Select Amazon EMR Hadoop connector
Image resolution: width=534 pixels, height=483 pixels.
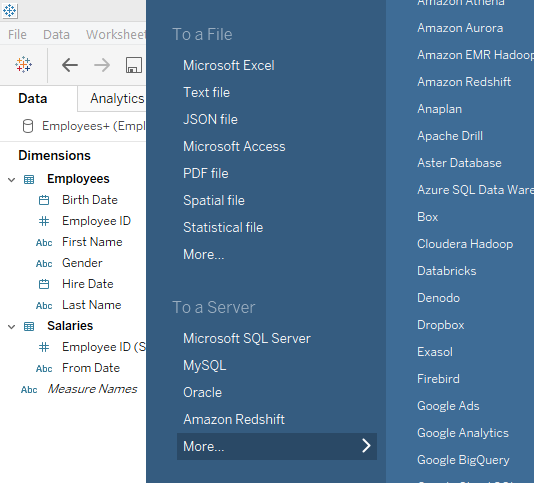[475, 55]
